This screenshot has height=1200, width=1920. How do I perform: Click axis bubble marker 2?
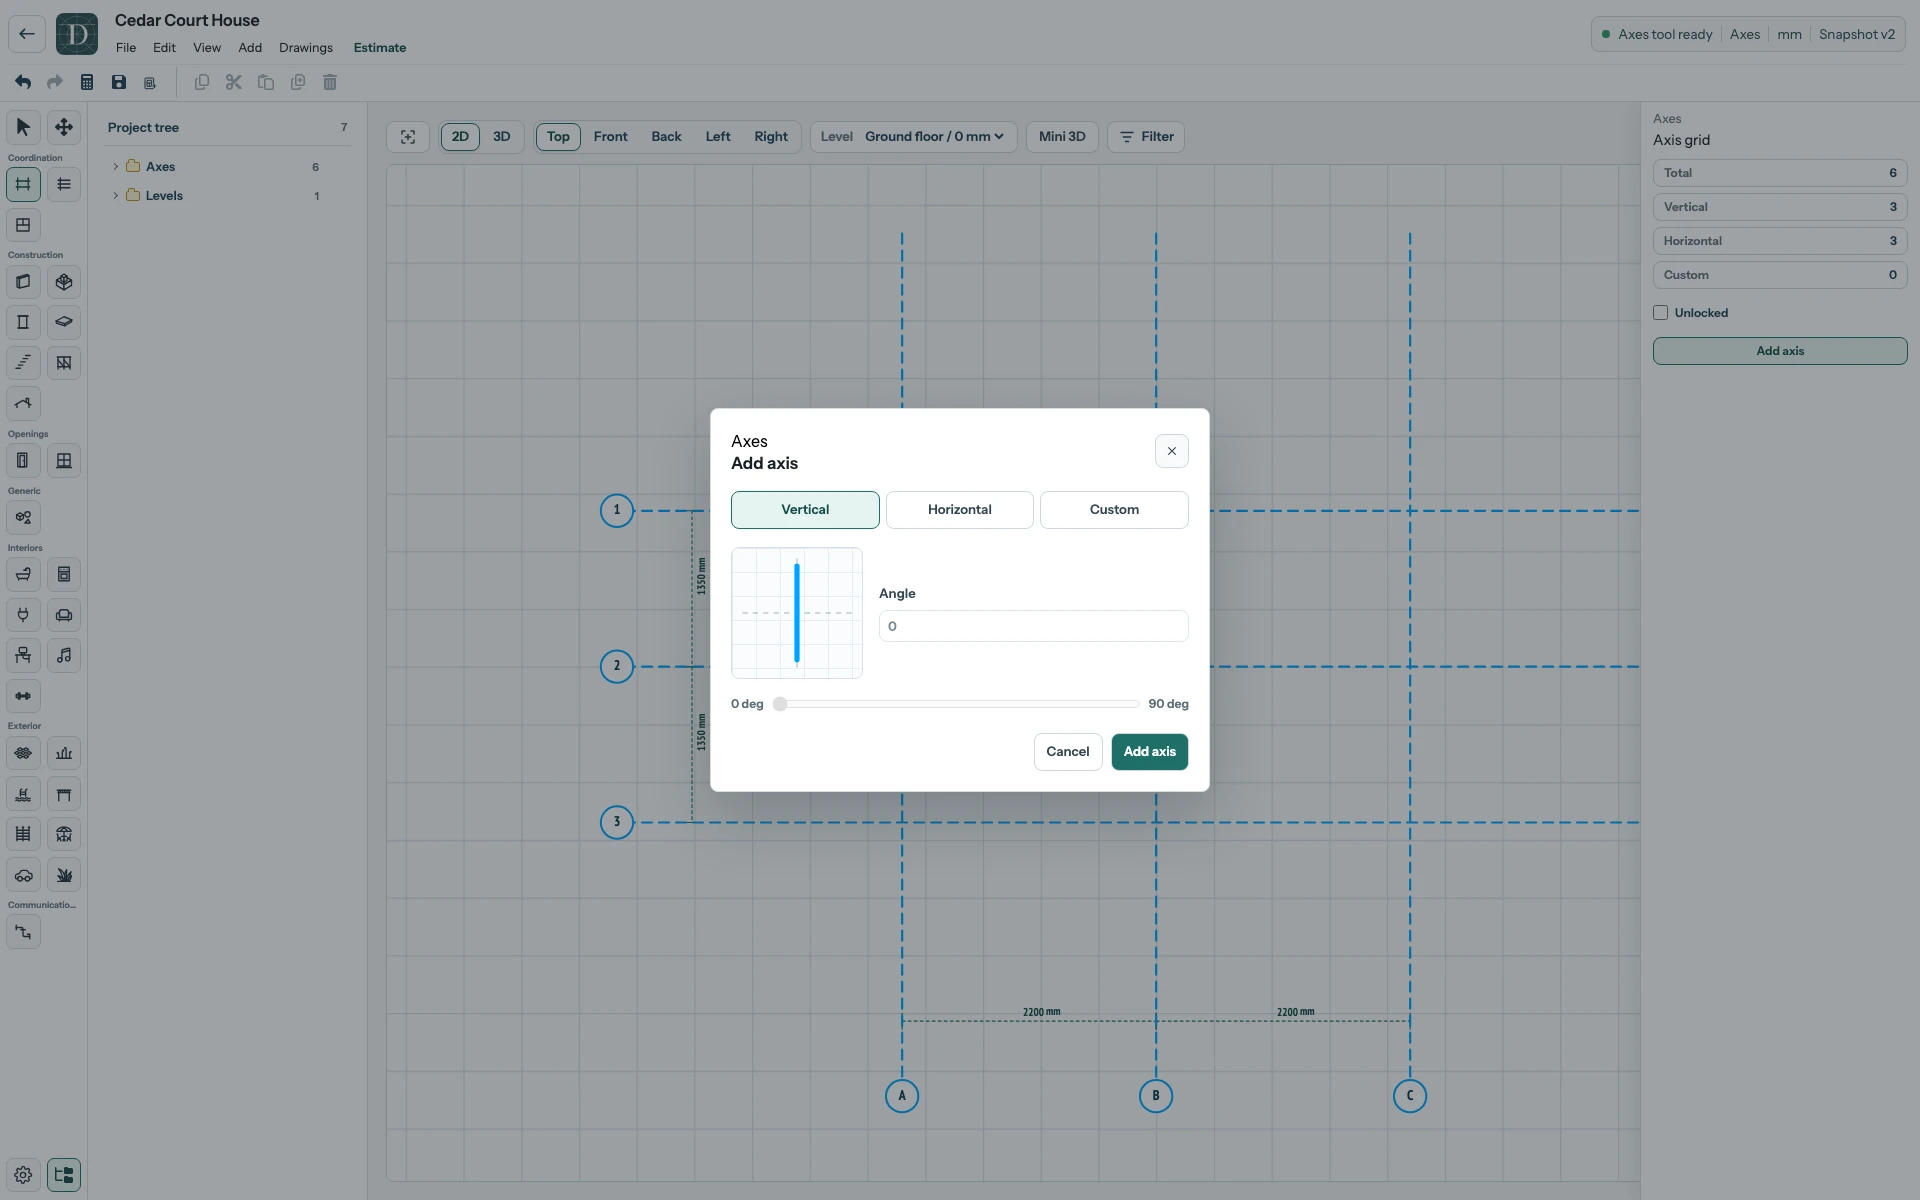pyautogui.click(x=617, y=666)
